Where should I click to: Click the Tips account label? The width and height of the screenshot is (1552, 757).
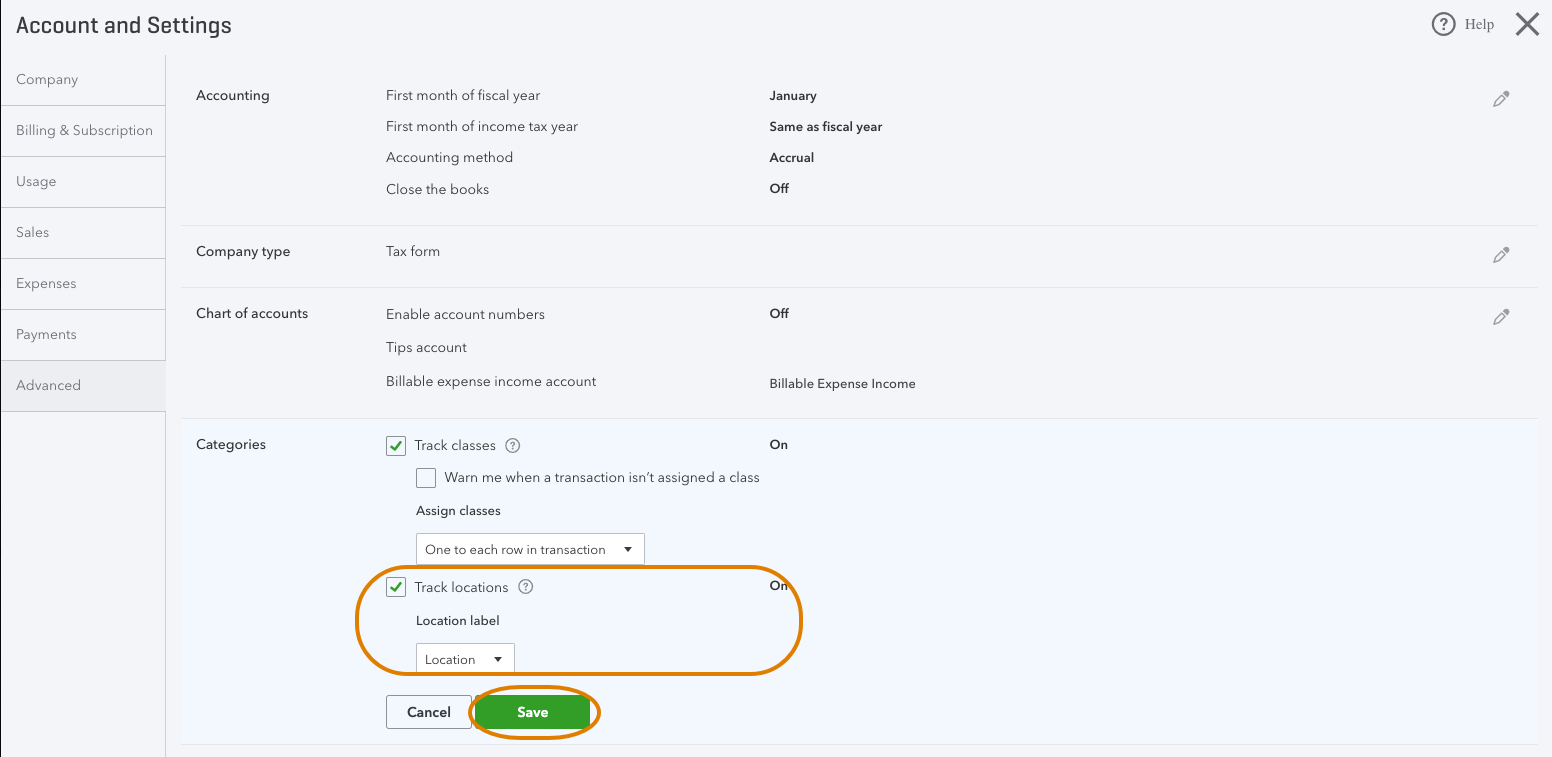click(426, 347)
